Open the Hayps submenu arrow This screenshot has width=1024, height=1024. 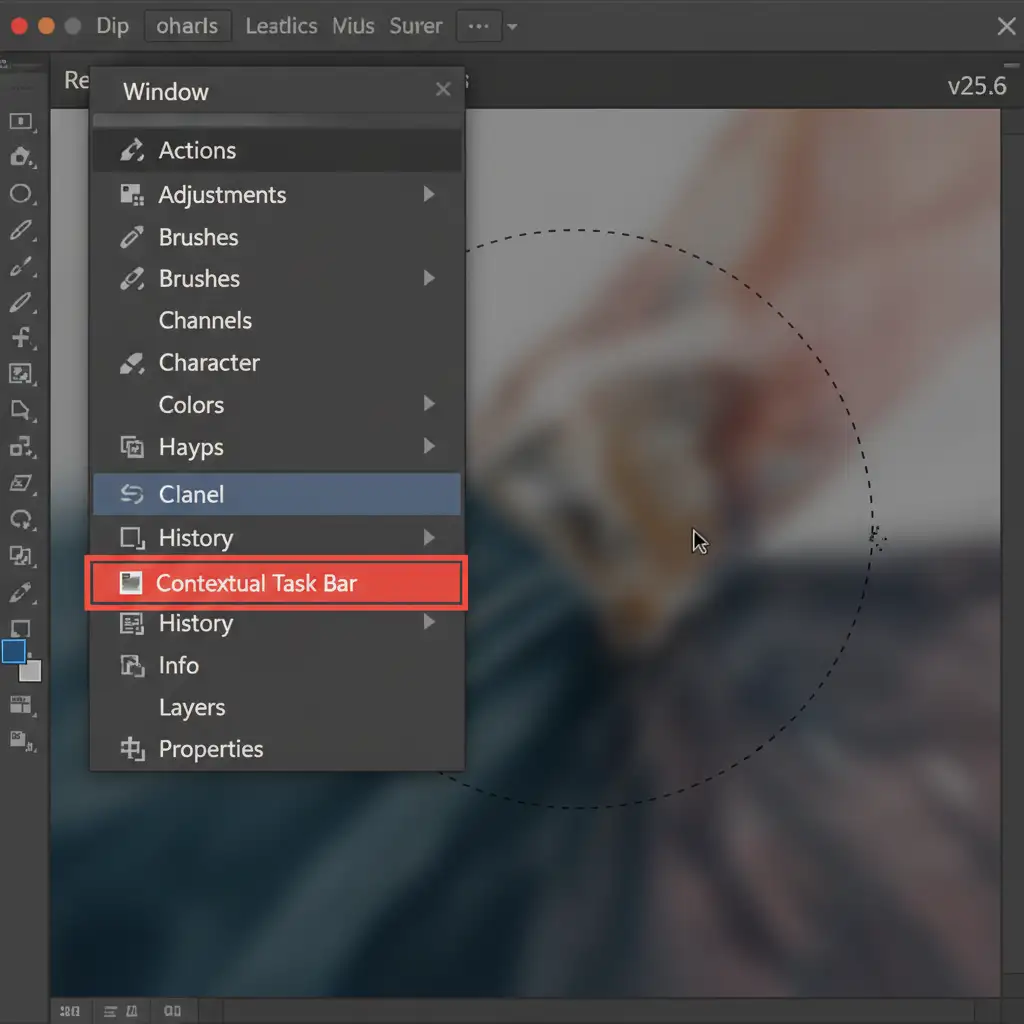[429, 446]
